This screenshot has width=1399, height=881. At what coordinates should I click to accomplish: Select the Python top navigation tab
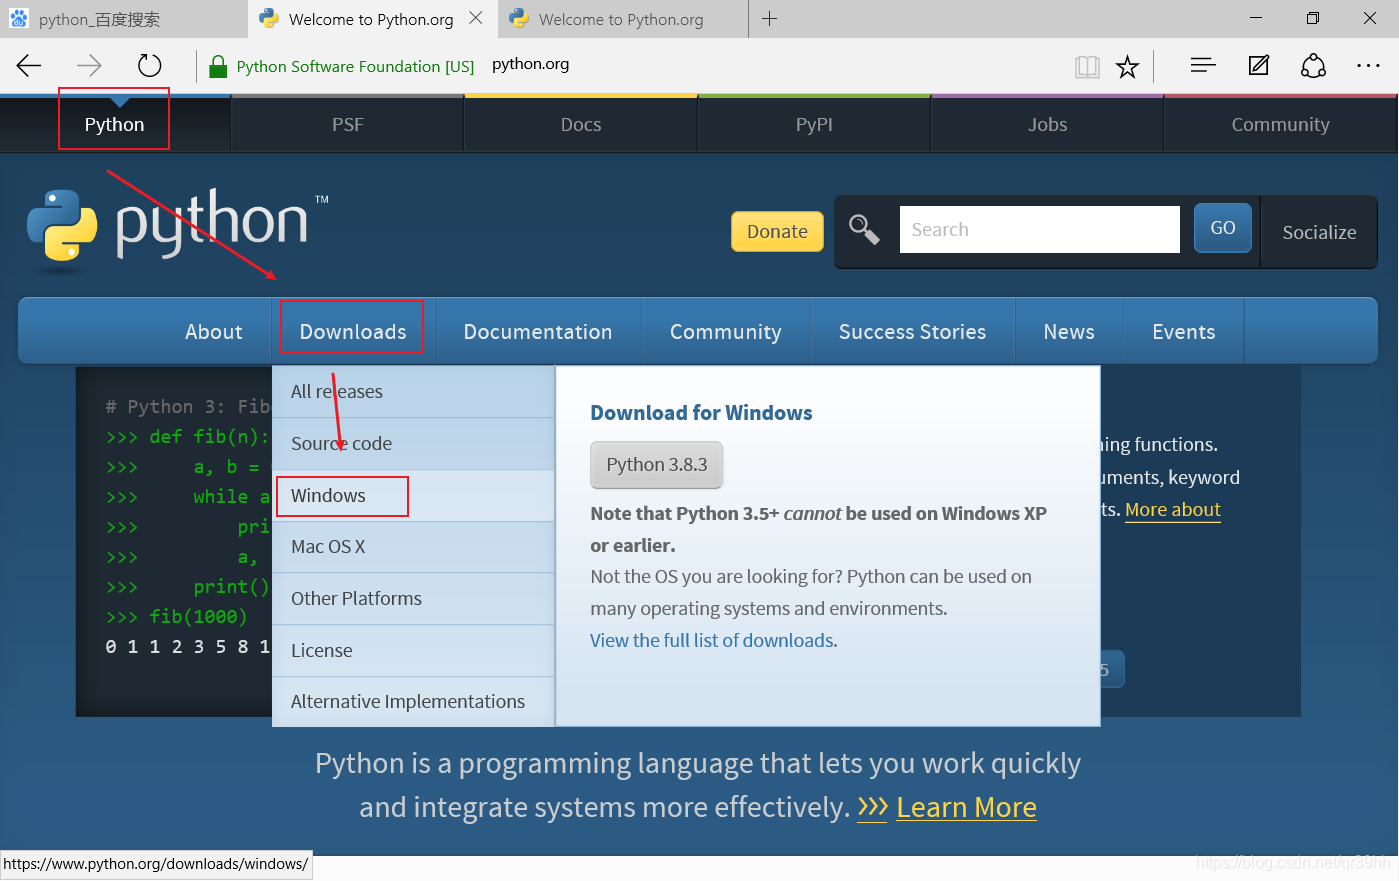[x=114, y=124]
